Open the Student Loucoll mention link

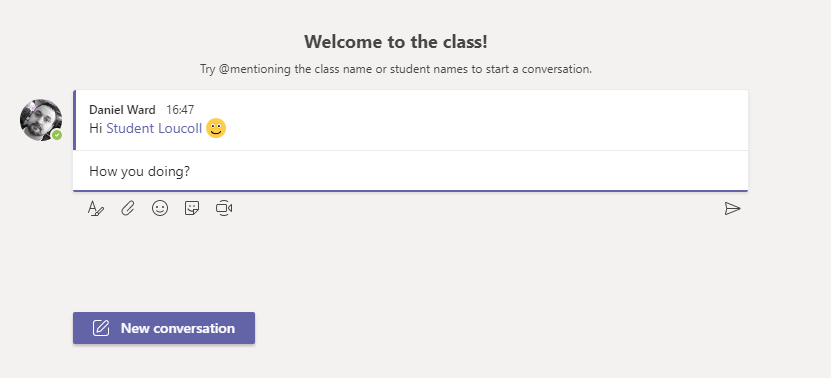pos(154,128)
